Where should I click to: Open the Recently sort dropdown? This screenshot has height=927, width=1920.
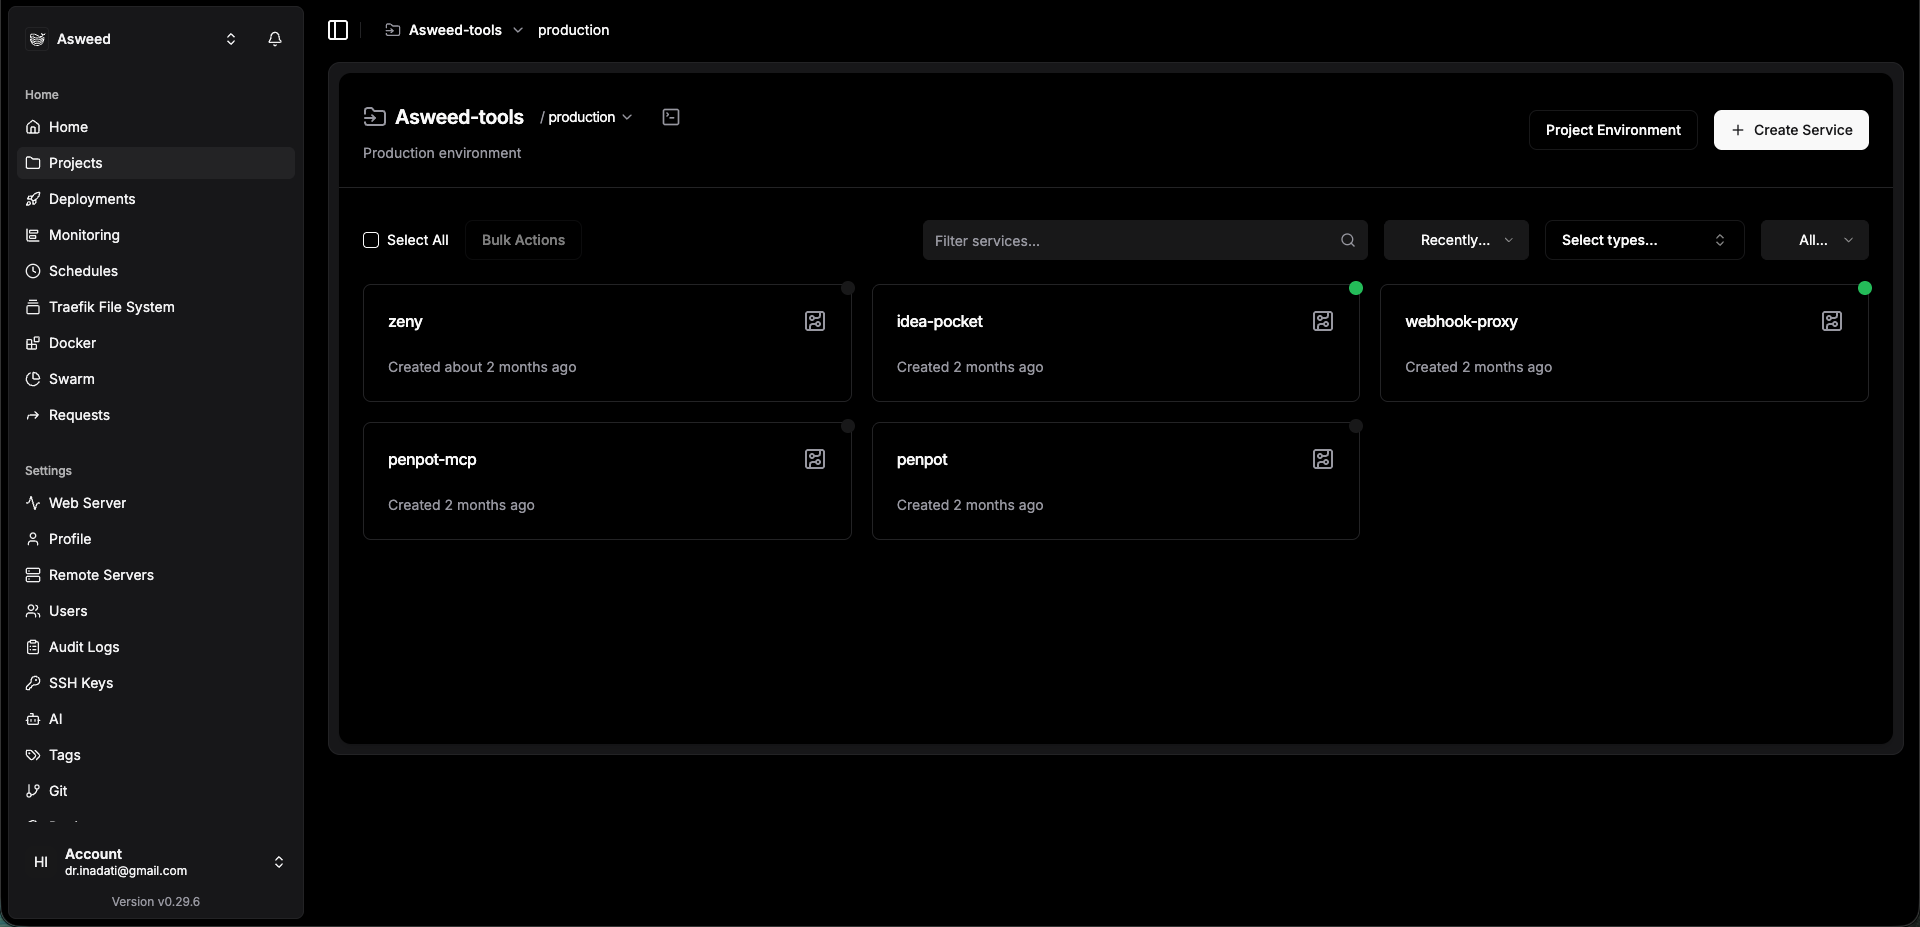pos(1456,240)
